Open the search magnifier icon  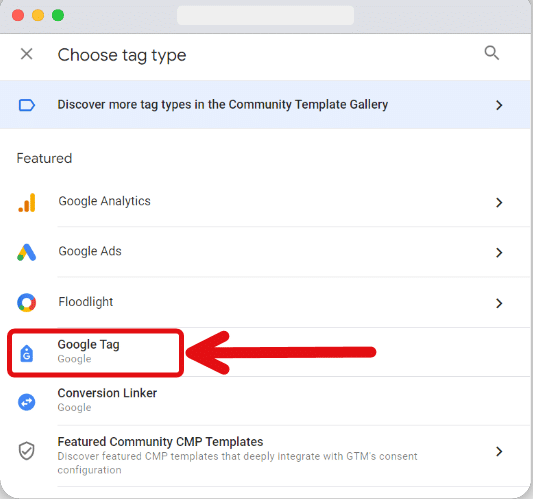point(492,53)
